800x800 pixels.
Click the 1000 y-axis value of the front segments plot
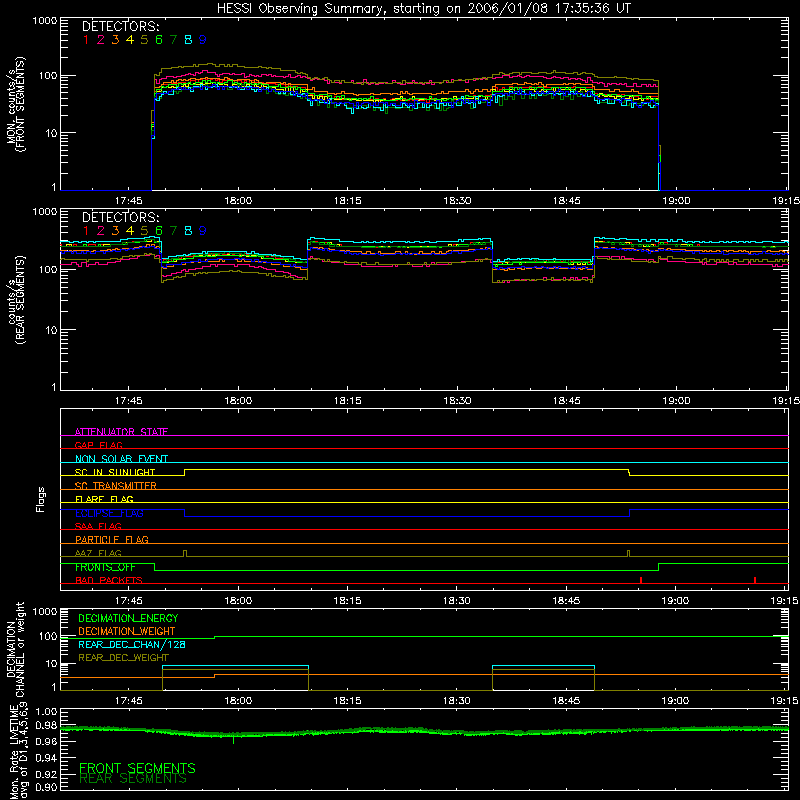pos(45,21)
